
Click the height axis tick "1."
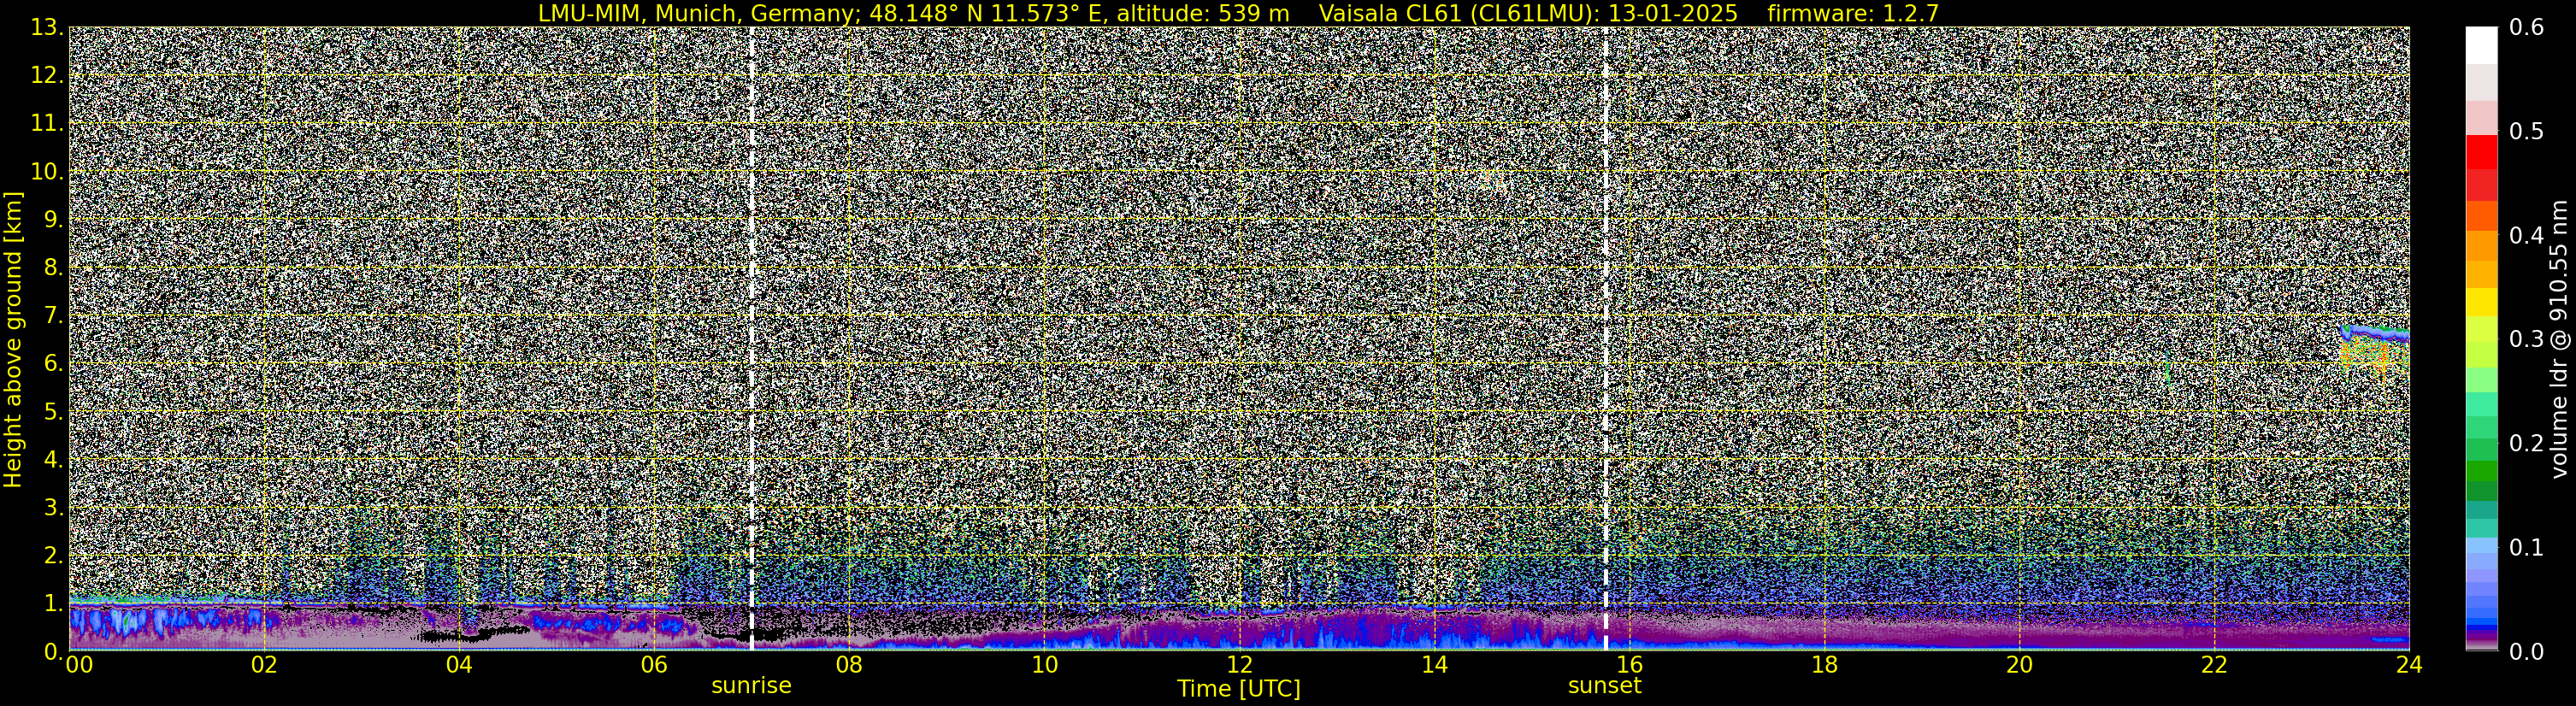coord(53,604)
